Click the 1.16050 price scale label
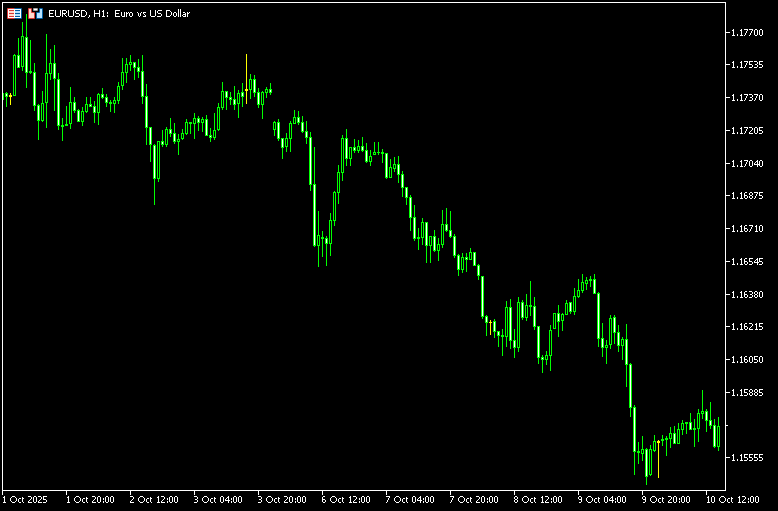 pyautogui.click(x=748, y=360)
